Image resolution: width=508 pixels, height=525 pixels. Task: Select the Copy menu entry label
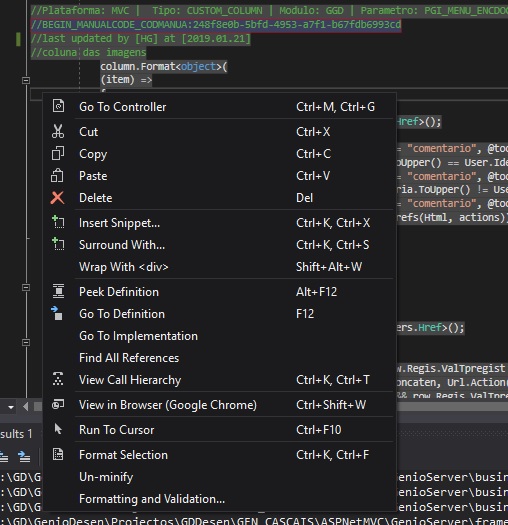point(93,154)
